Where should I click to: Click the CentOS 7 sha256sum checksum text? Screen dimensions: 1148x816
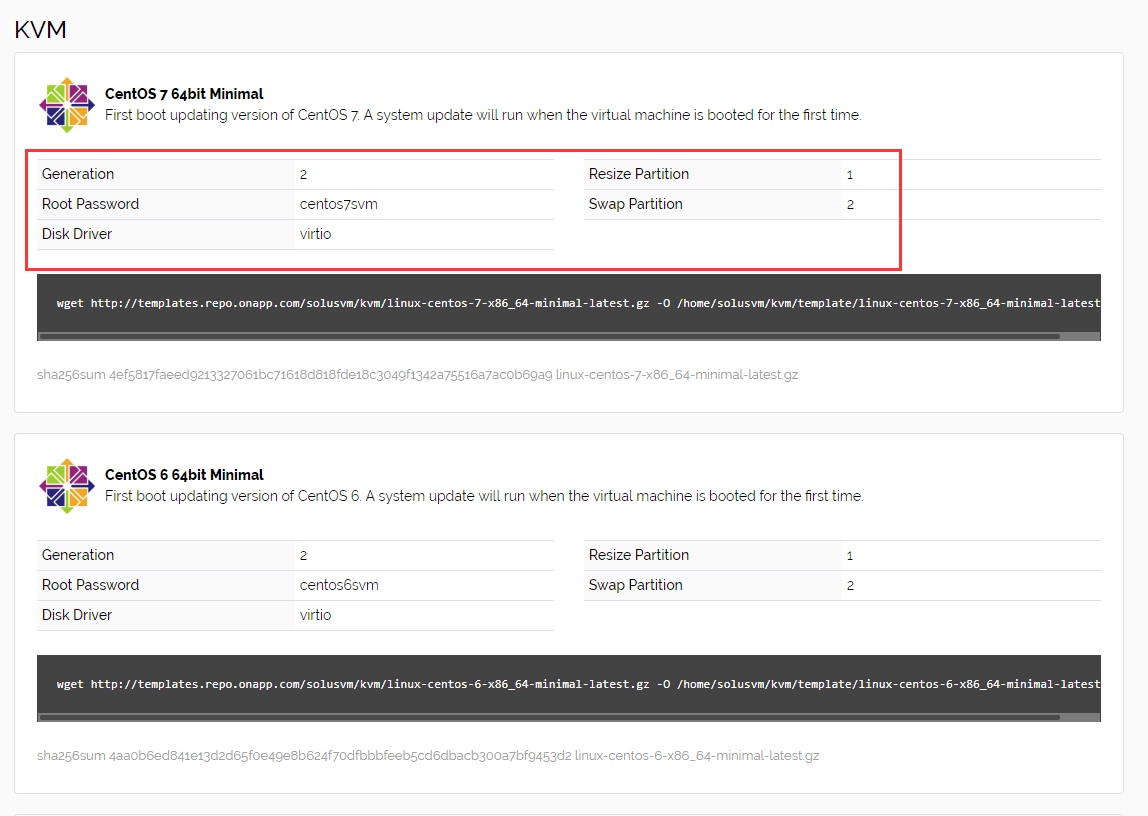tap(417, 375)
